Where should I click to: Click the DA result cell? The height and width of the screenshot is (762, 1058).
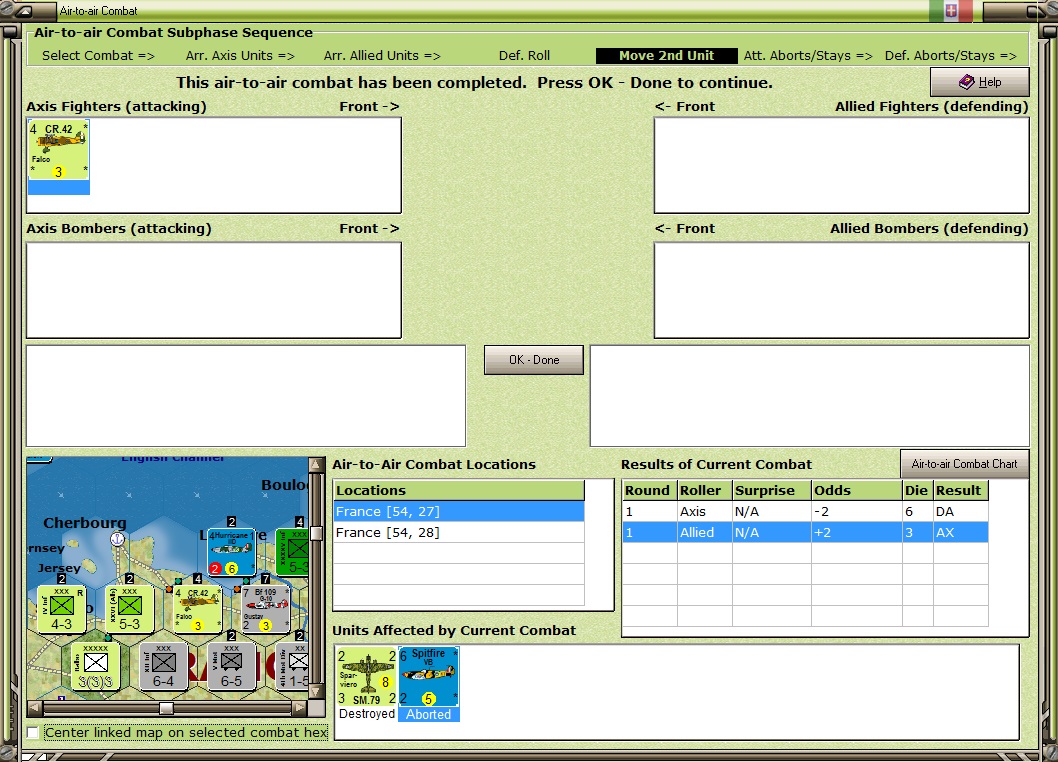coord(960,512)
